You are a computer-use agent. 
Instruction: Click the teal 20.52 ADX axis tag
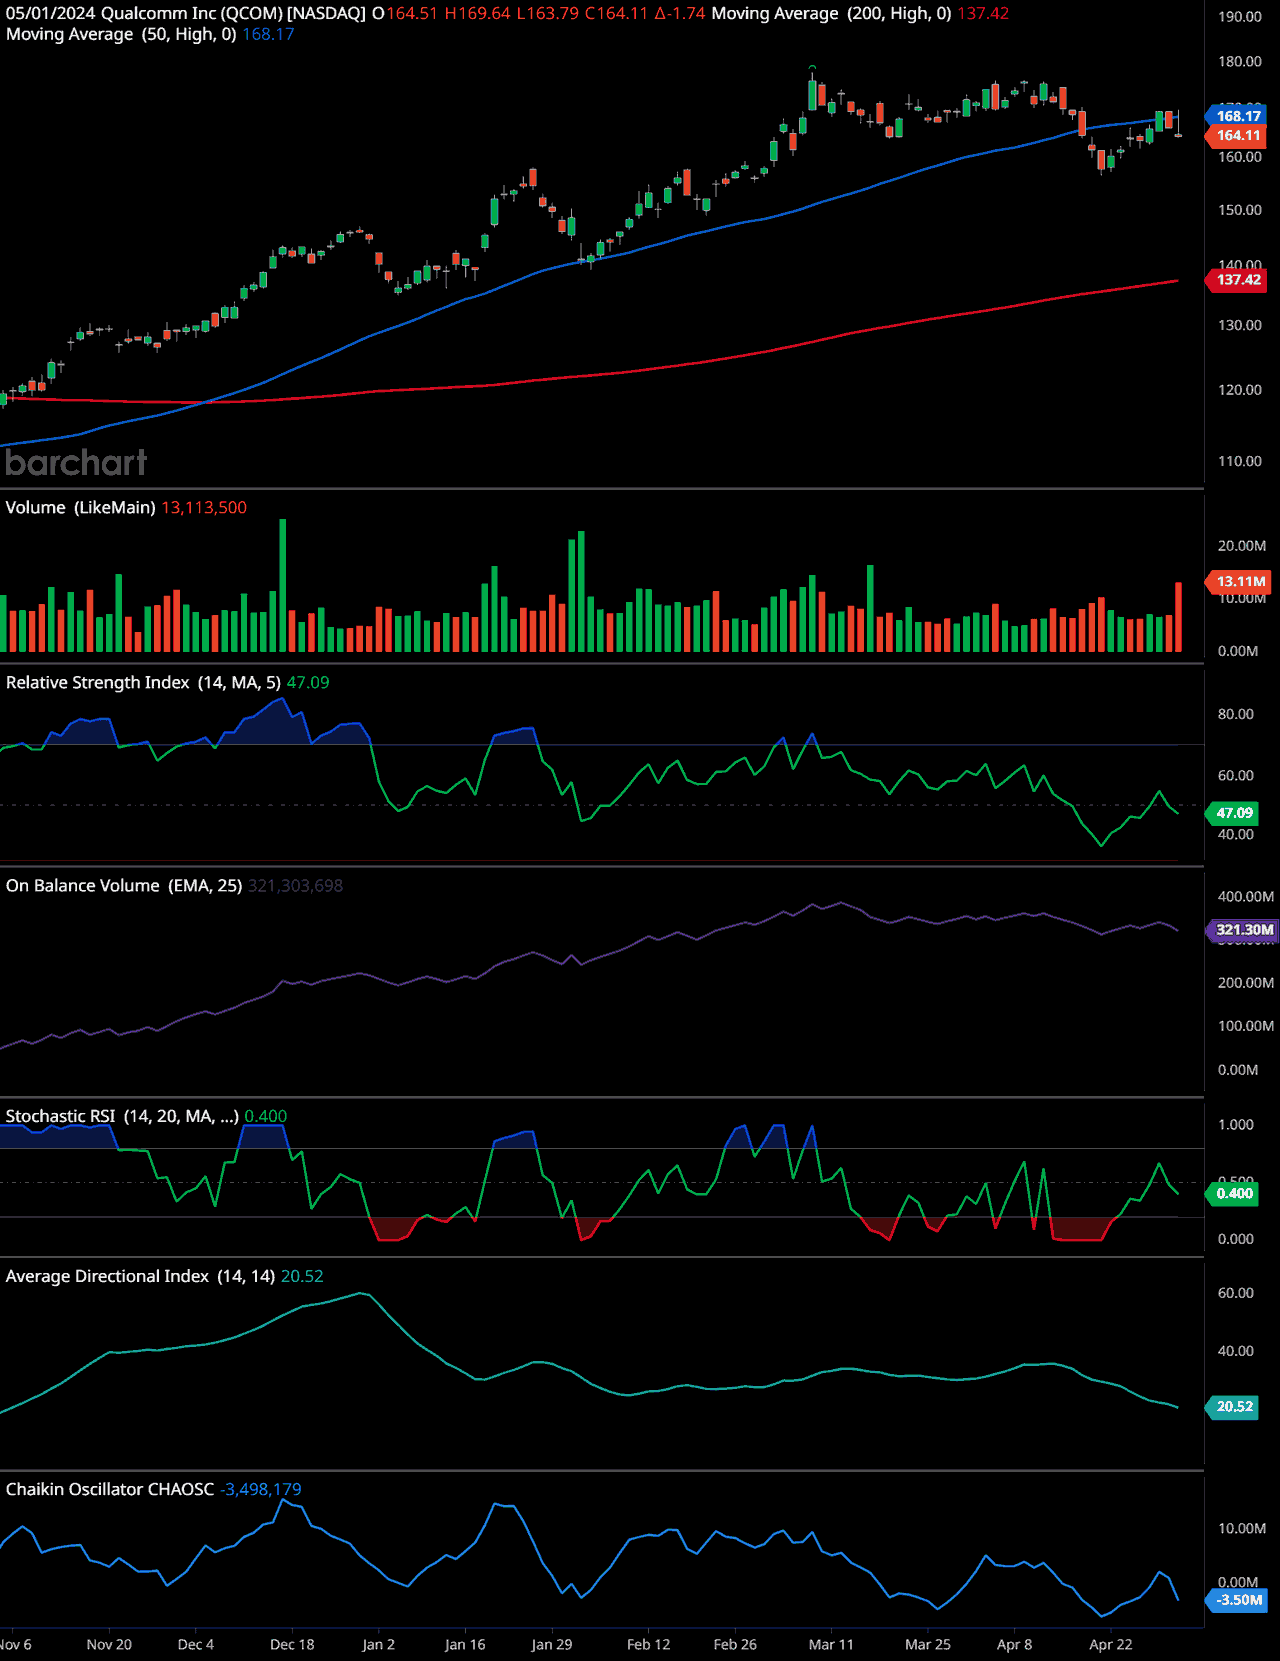point(1234,1407)
